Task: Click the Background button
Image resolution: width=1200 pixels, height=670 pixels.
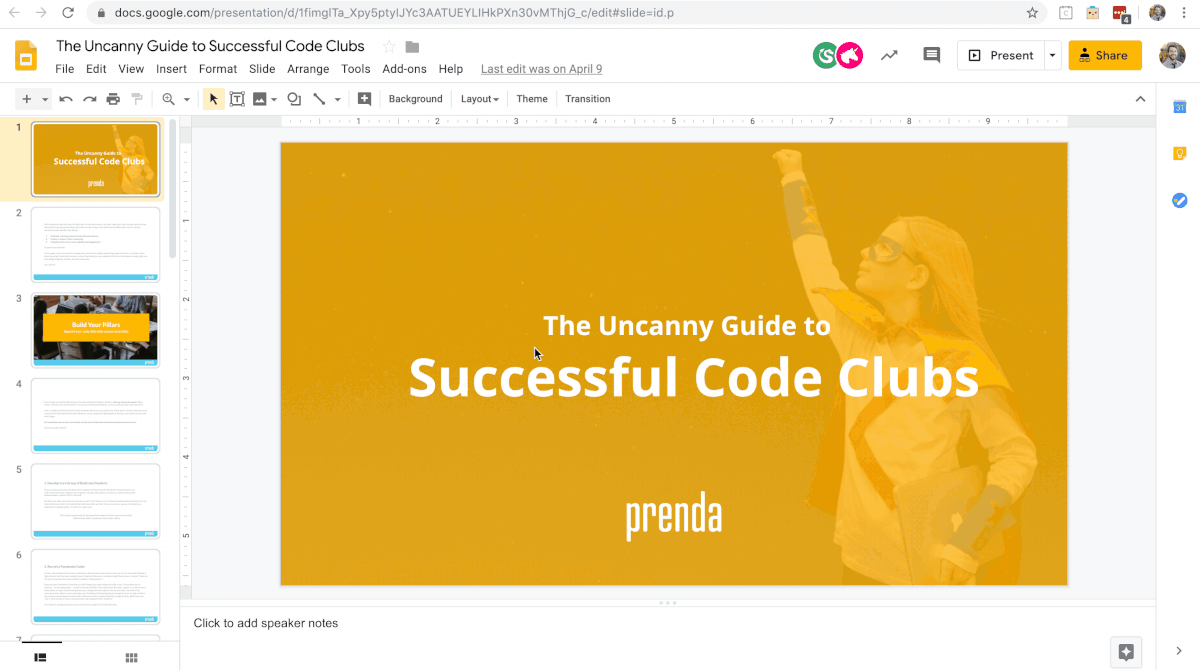Action: tap(415, 99)
